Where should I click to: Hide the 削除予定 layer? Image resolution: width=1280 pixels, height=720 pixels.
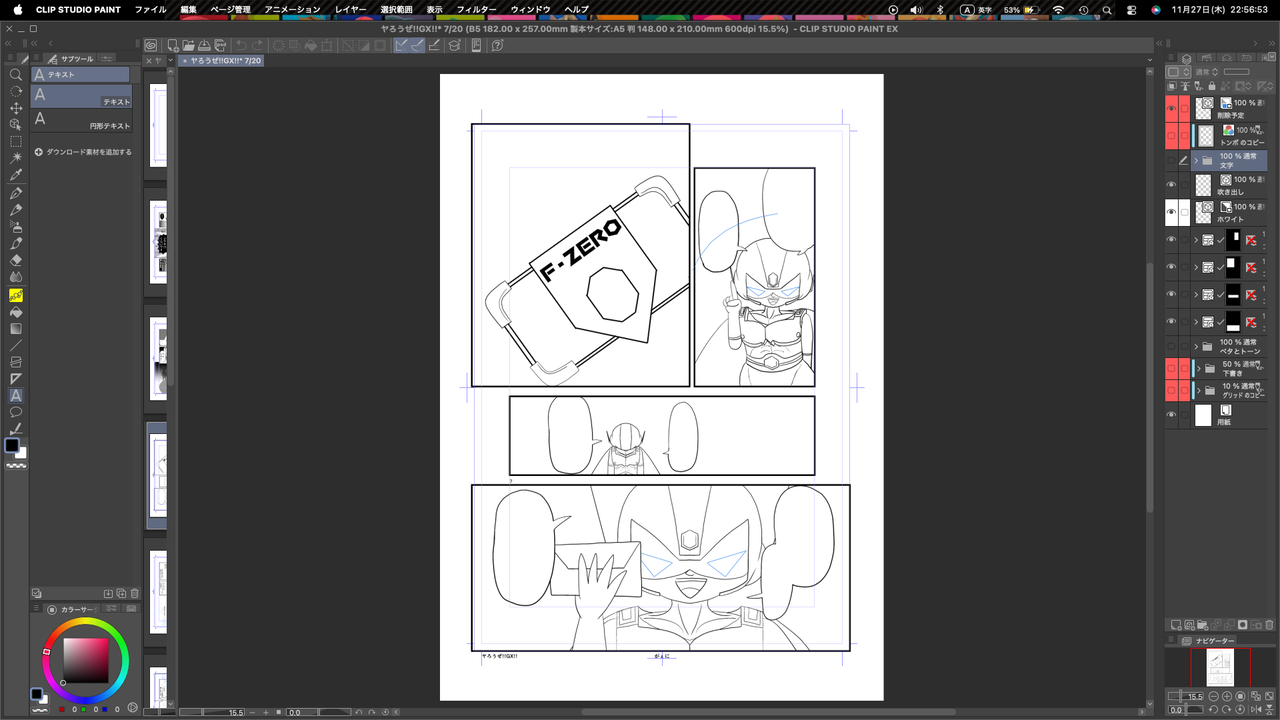[1172, 108]
